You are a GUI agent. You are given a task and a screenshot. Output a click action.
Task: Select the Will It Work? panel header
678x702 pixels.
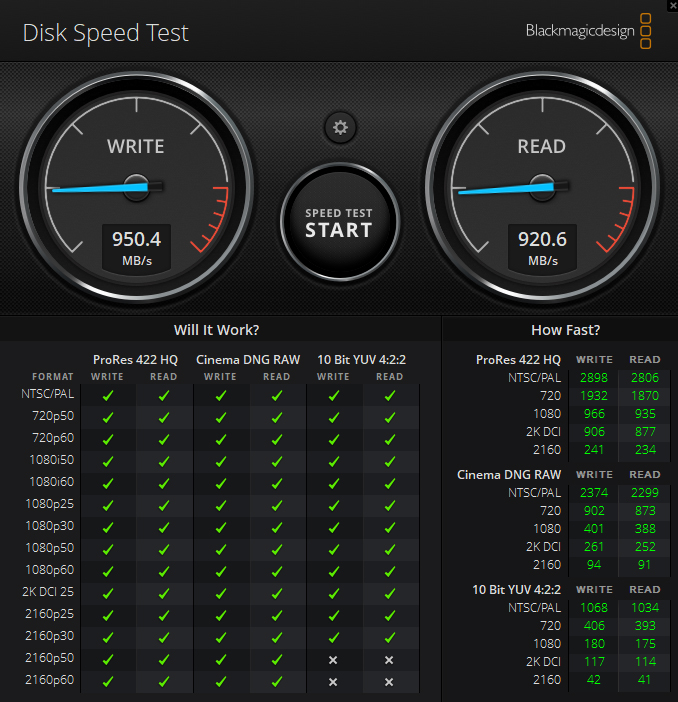[x=217, y=330]
